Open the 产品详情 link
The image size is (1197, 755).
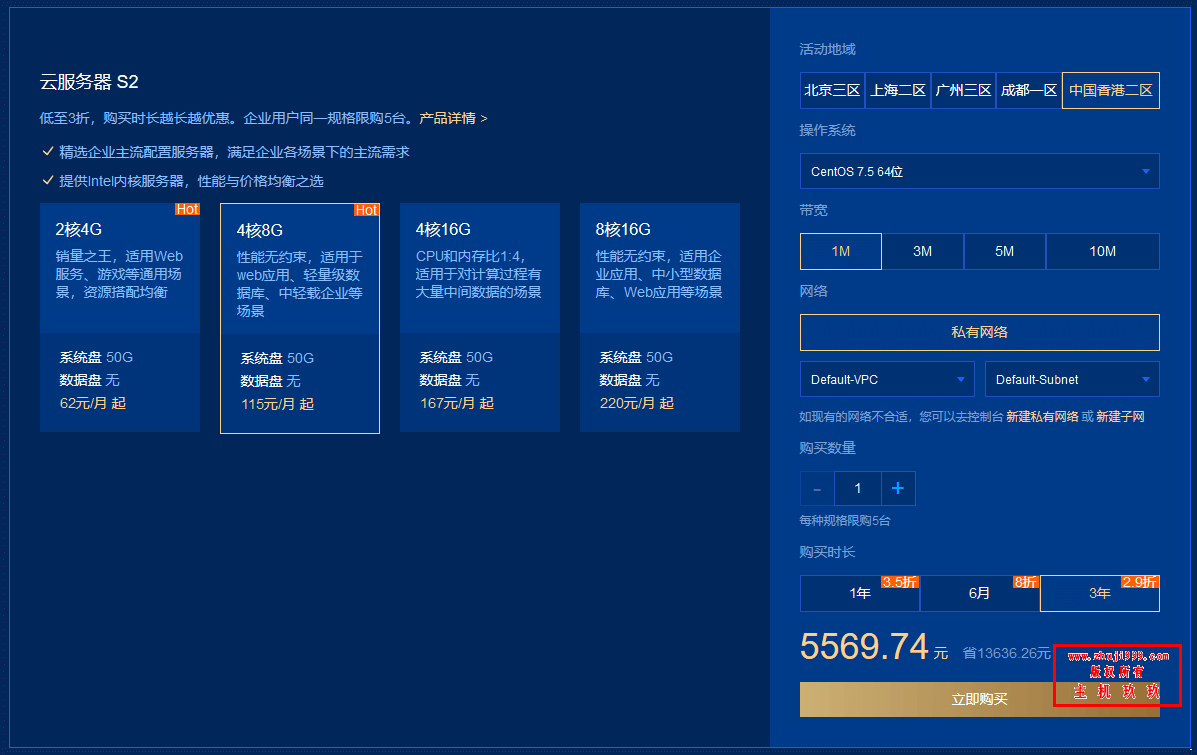[453, 118]
